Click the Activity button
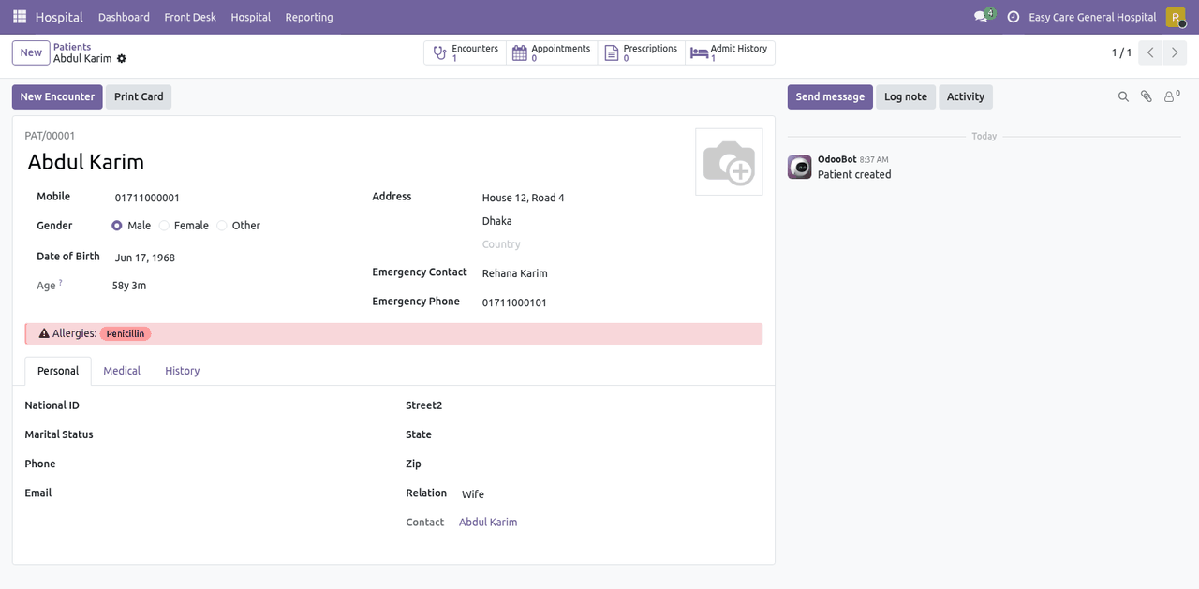The image size is (1199, 589). point(966,97)
